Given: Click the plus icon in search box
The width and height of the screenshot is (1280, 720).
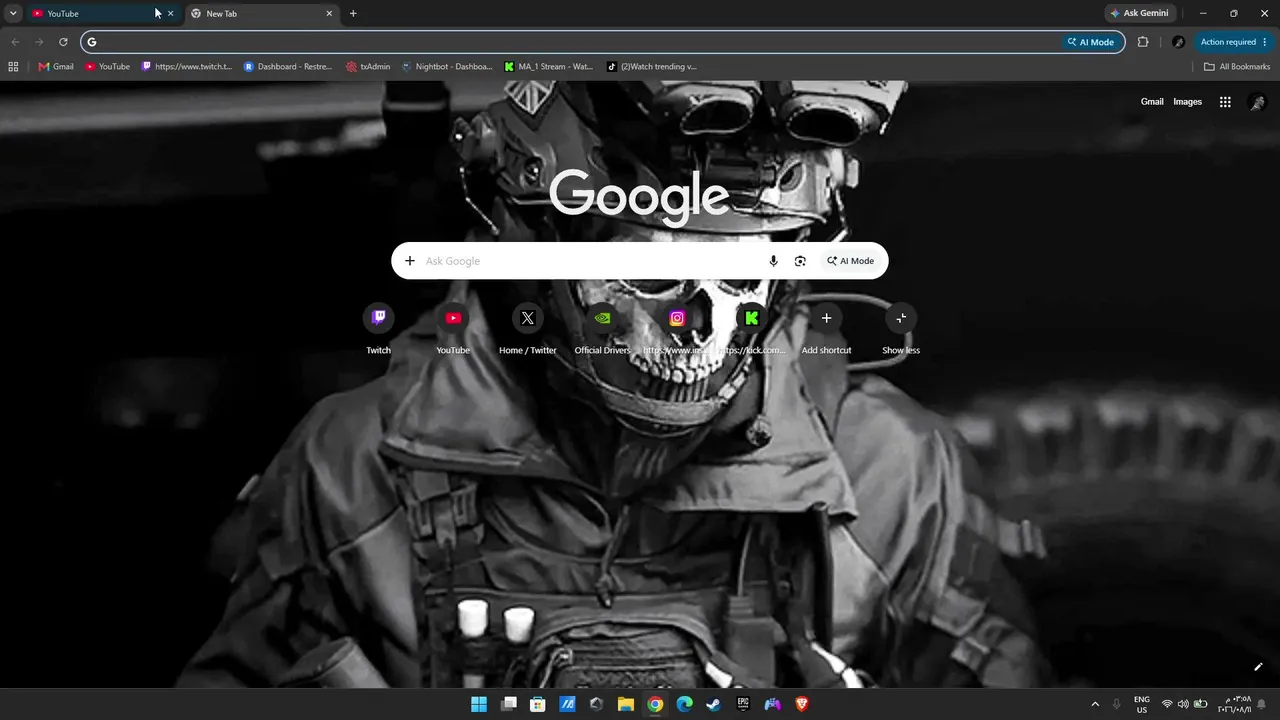Looking at the screenshot, I should pyautogui.click(x=409, y=261).
